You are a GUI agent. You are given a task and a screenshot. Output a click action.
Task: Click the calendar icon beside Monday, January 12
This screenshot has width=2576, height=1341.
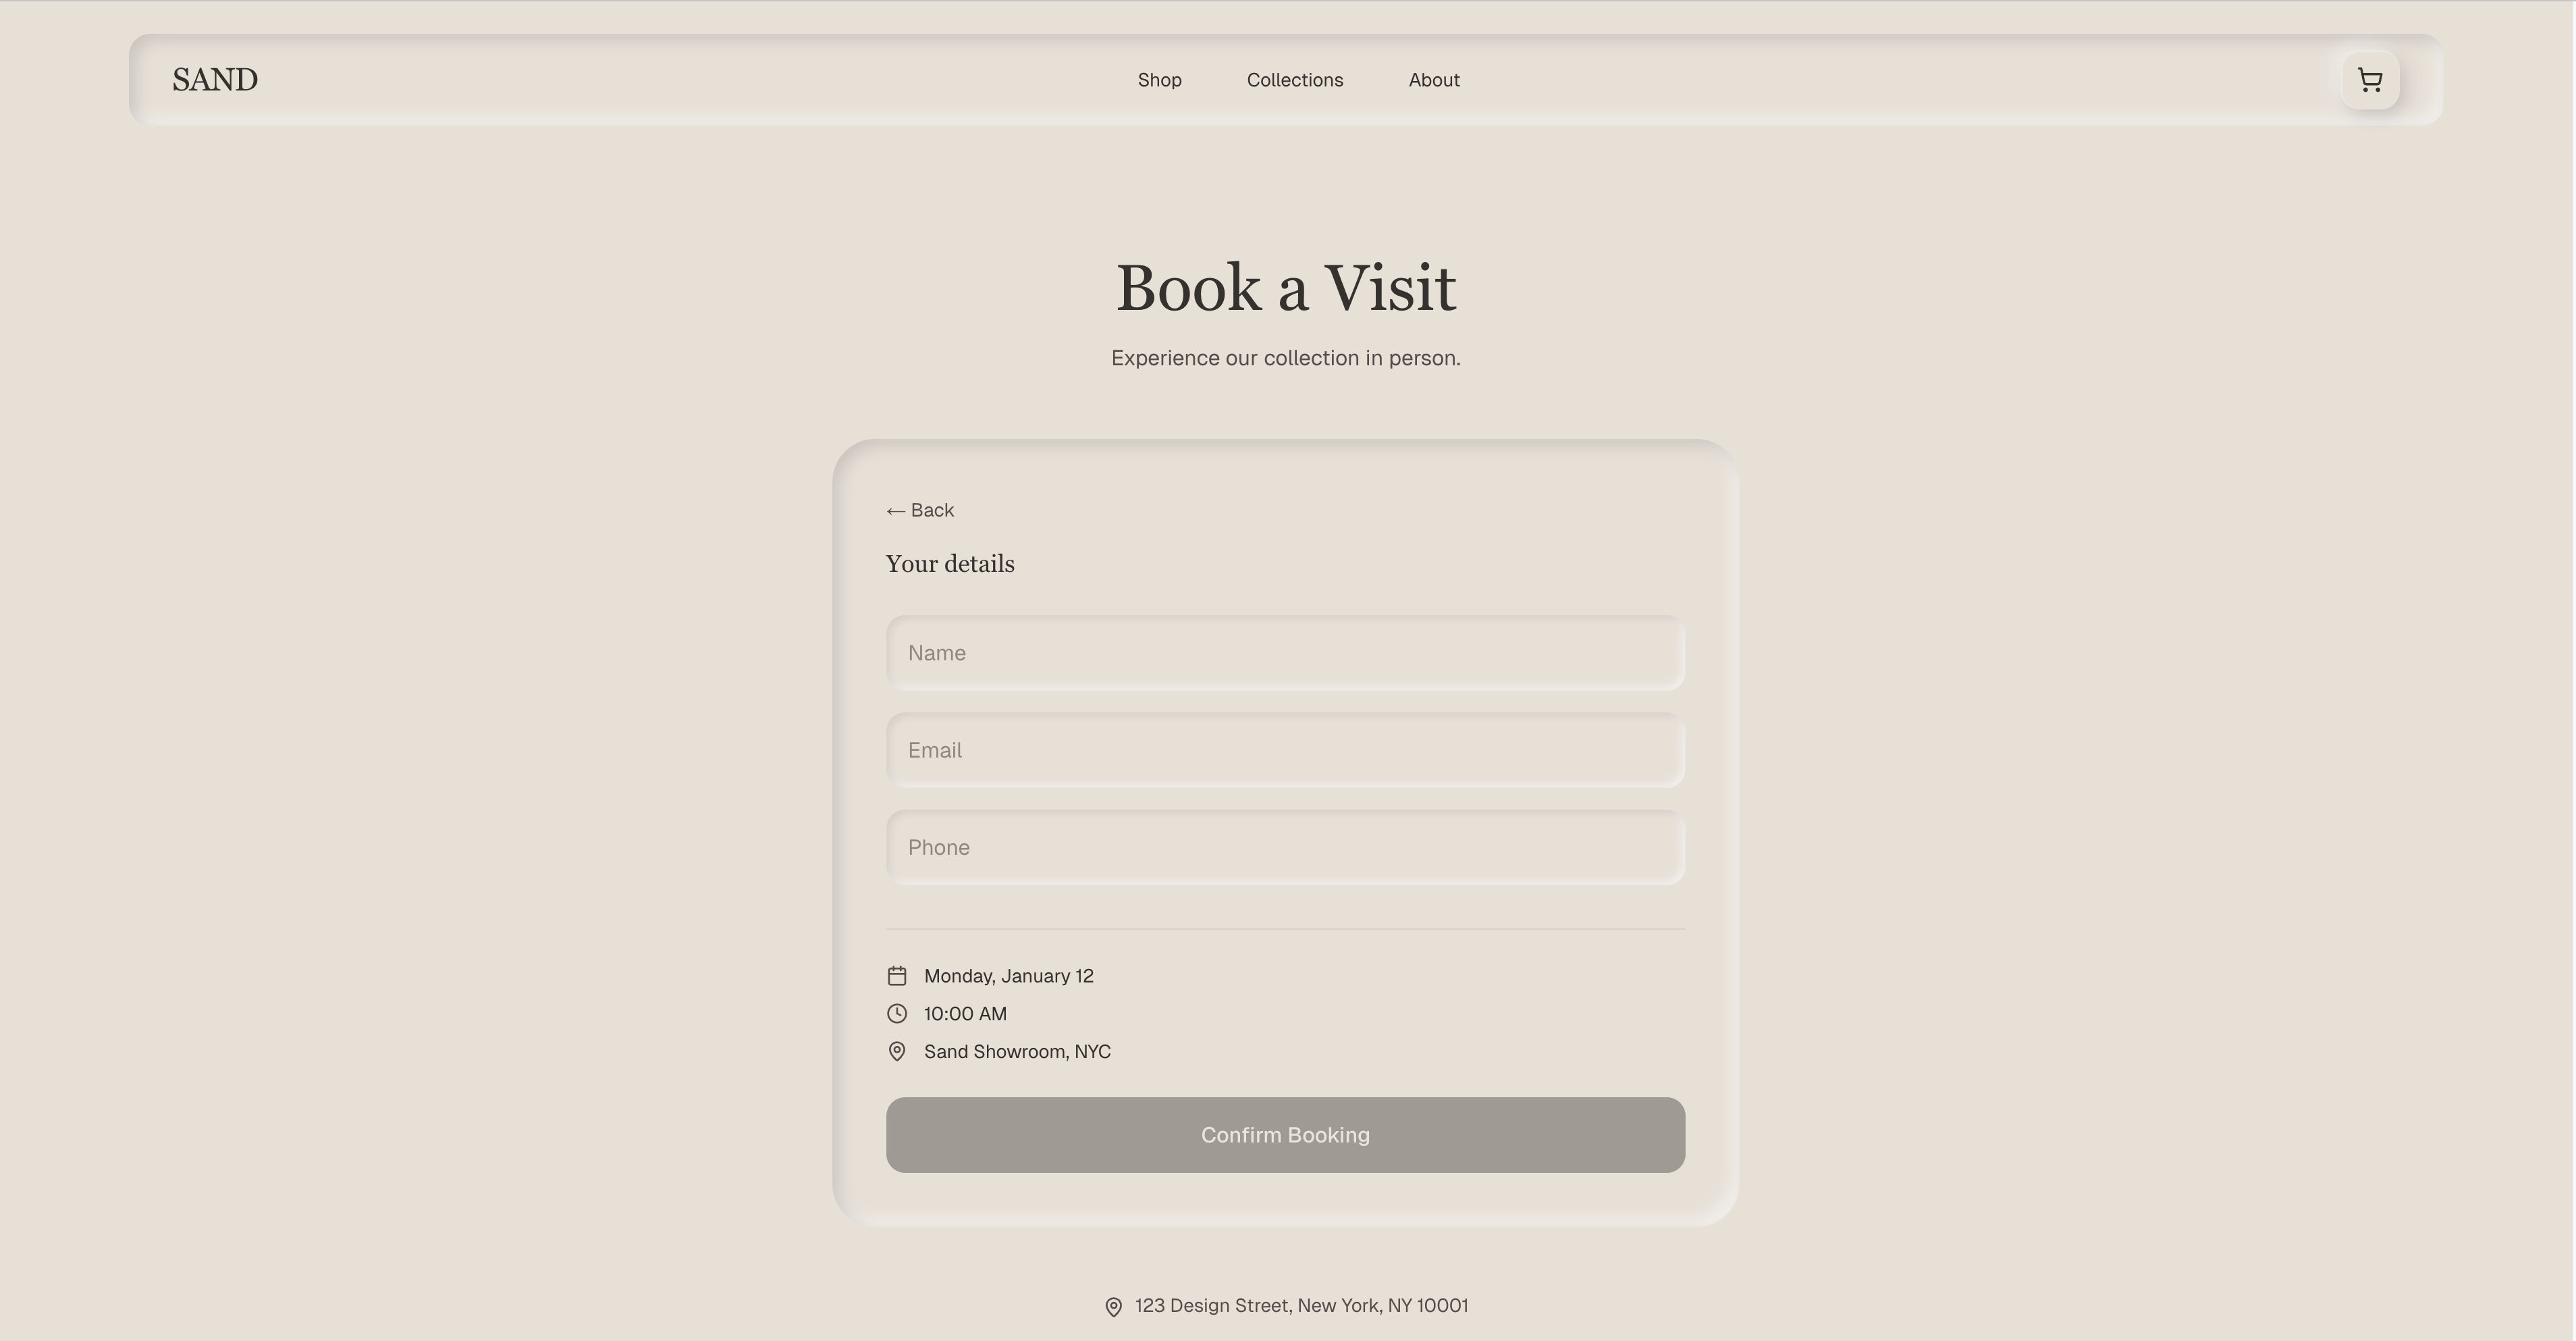897,976
